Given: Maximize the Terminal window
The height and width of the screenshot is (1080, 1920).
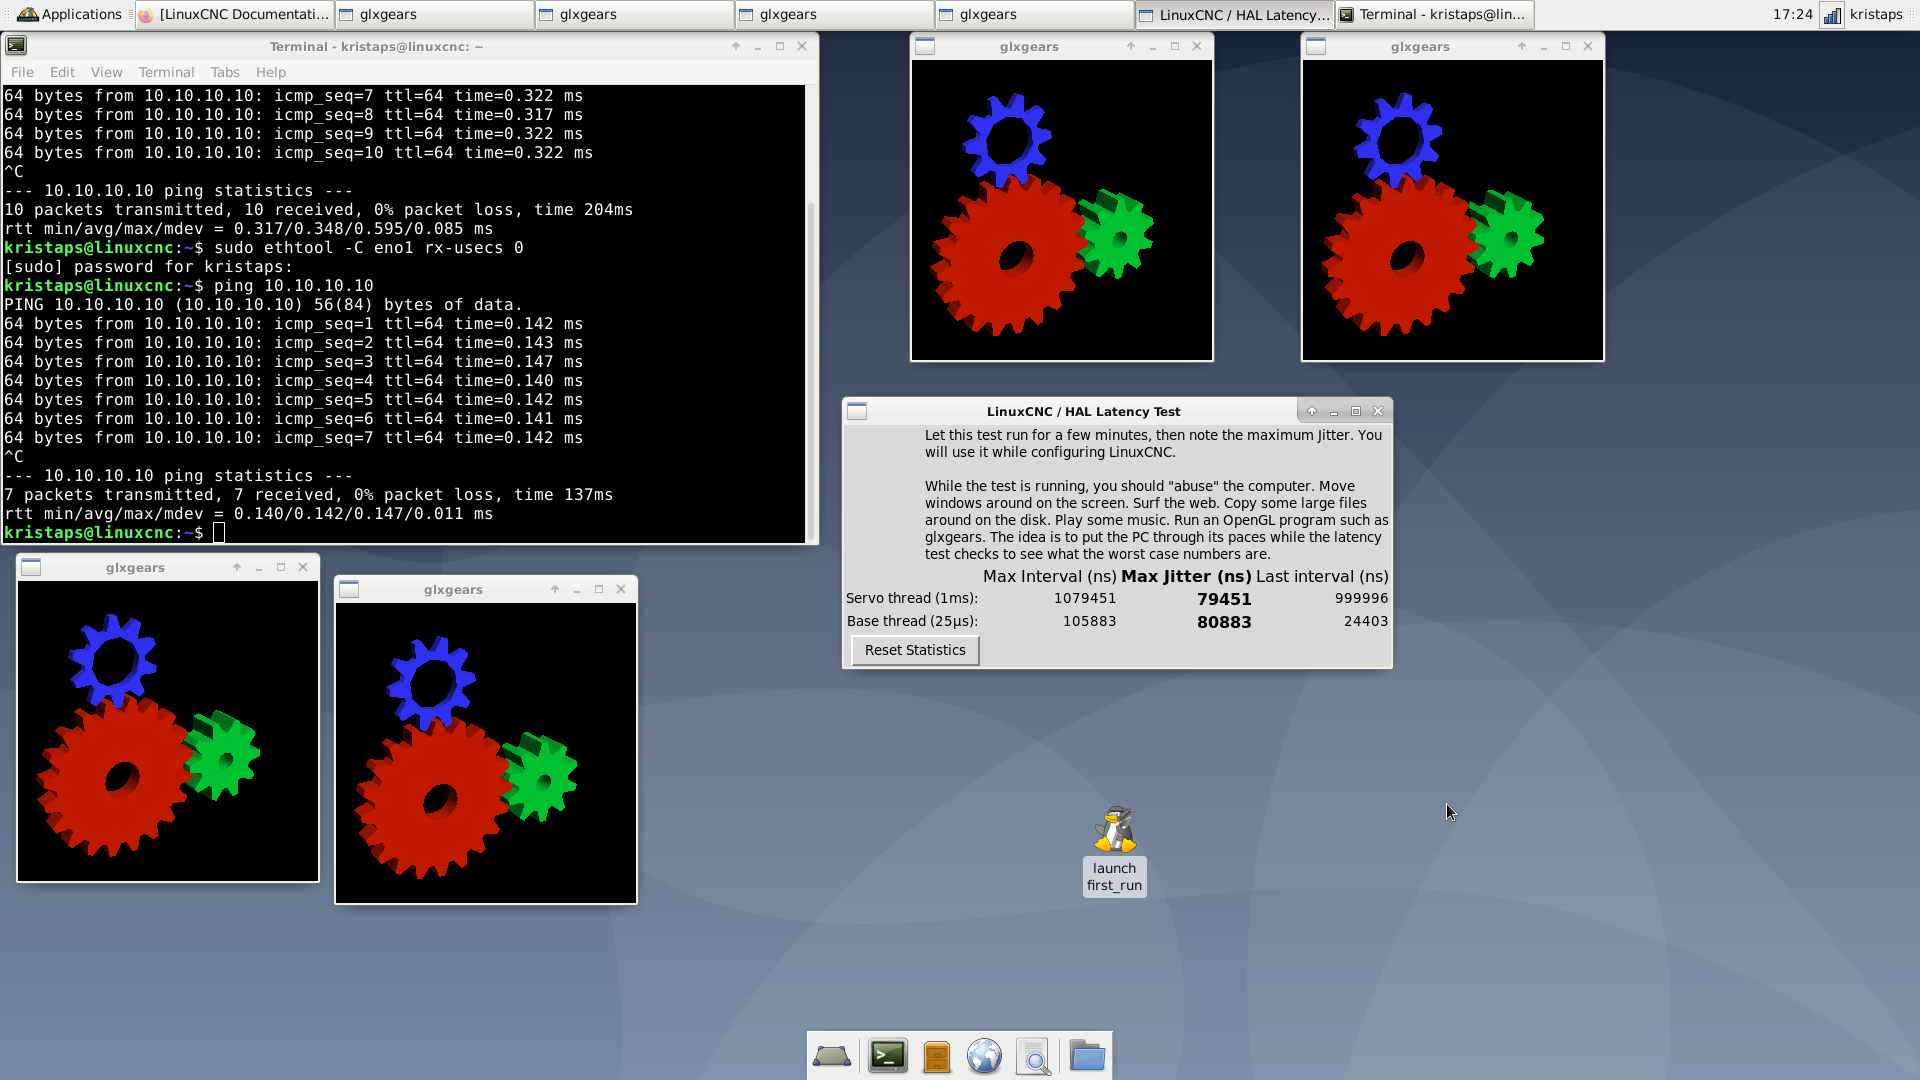Looking at the screenshot, I should tap(780, 46).
